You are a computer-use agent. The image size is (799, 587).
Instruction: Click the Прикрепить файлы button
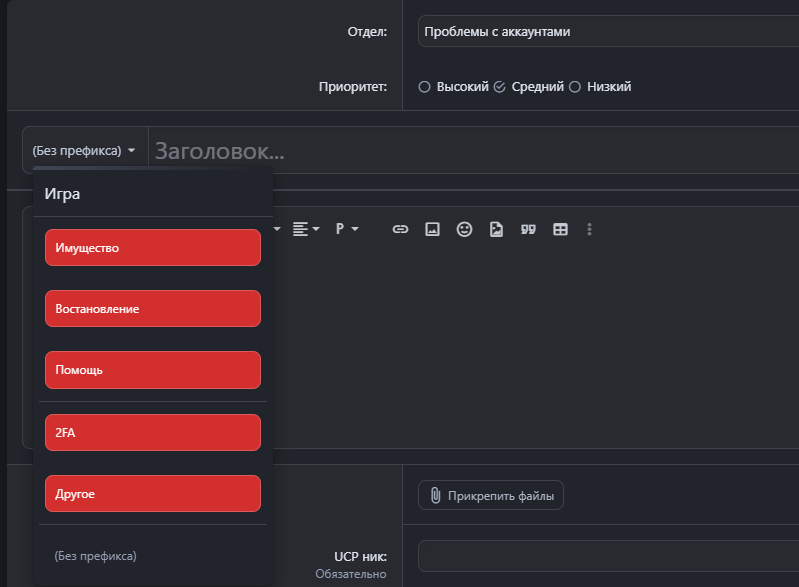(x=490, y=495)
